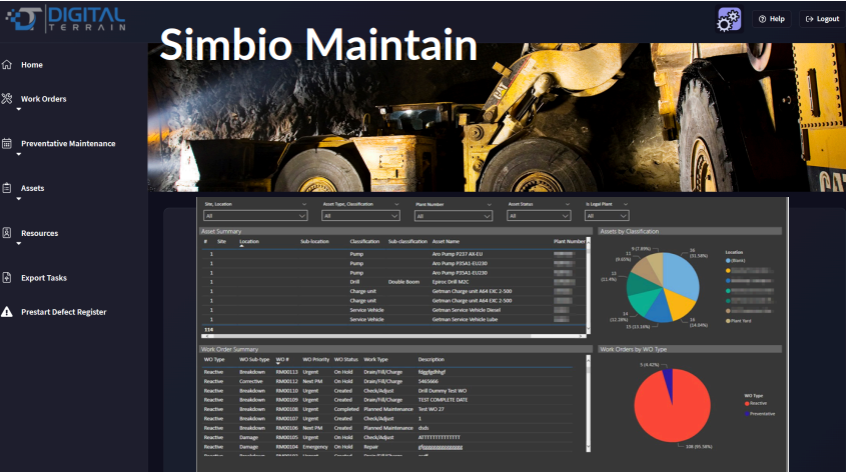Open the gears settings icon in header

click(729, 19)
